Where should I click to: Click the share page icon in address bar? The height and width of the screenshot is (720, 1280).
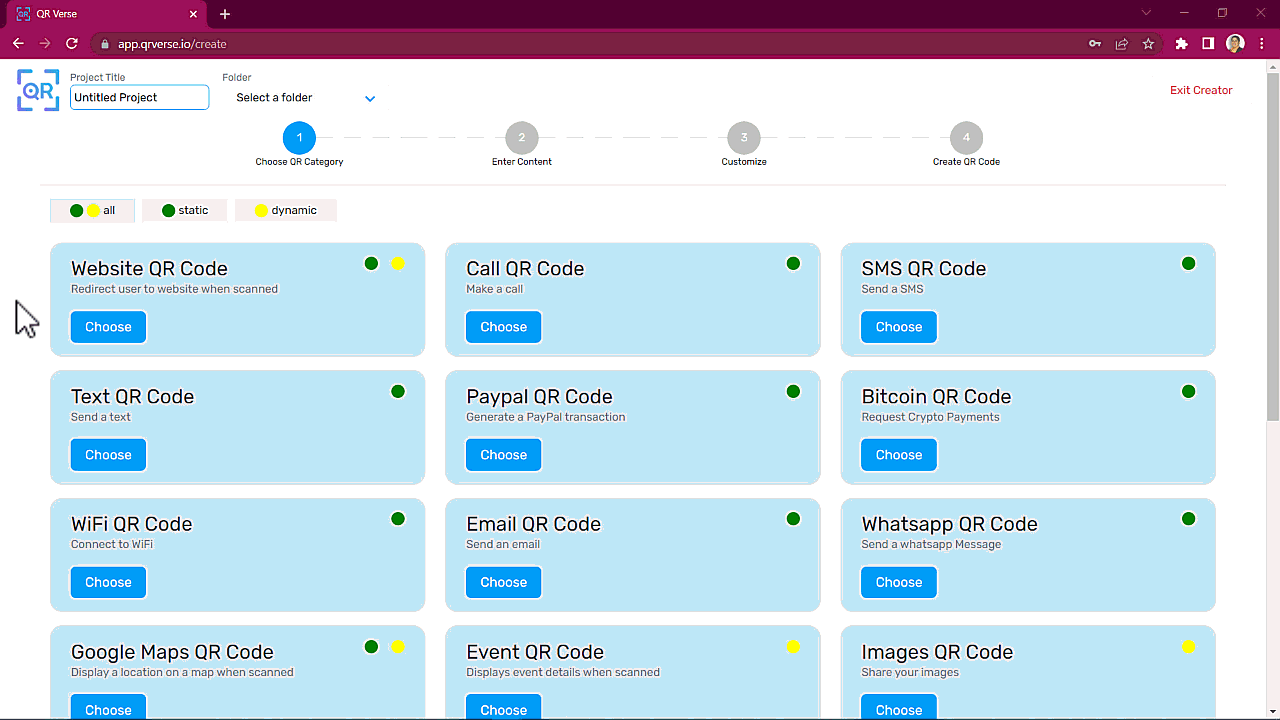pos(1122,44)
